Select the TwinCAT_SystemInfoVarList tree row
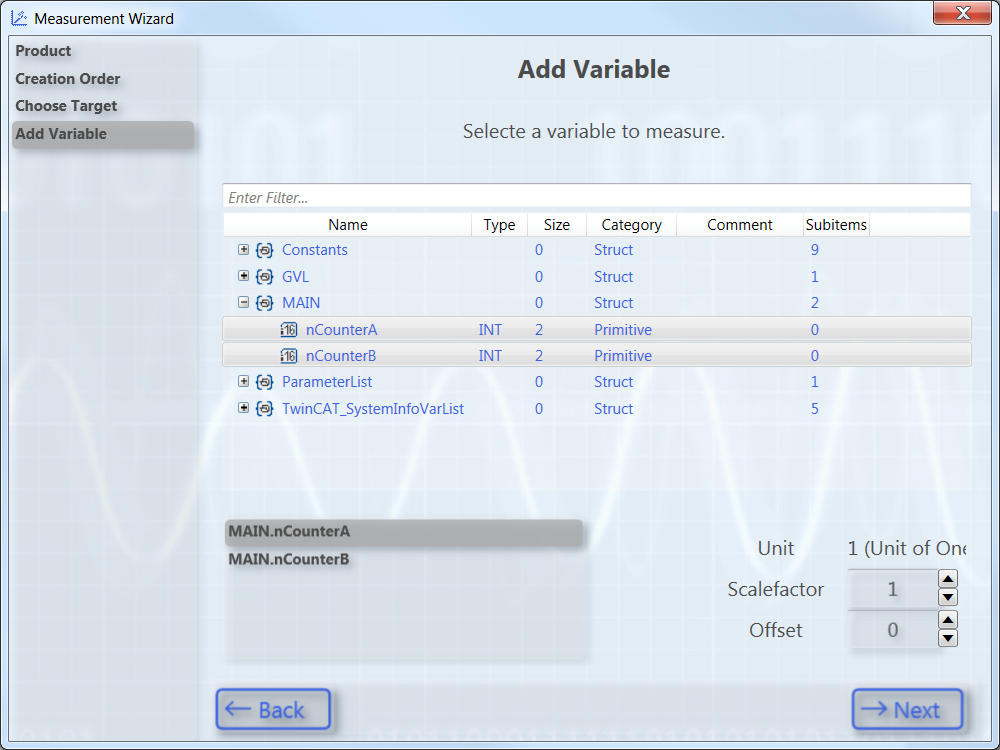 (x=597, y=409)
